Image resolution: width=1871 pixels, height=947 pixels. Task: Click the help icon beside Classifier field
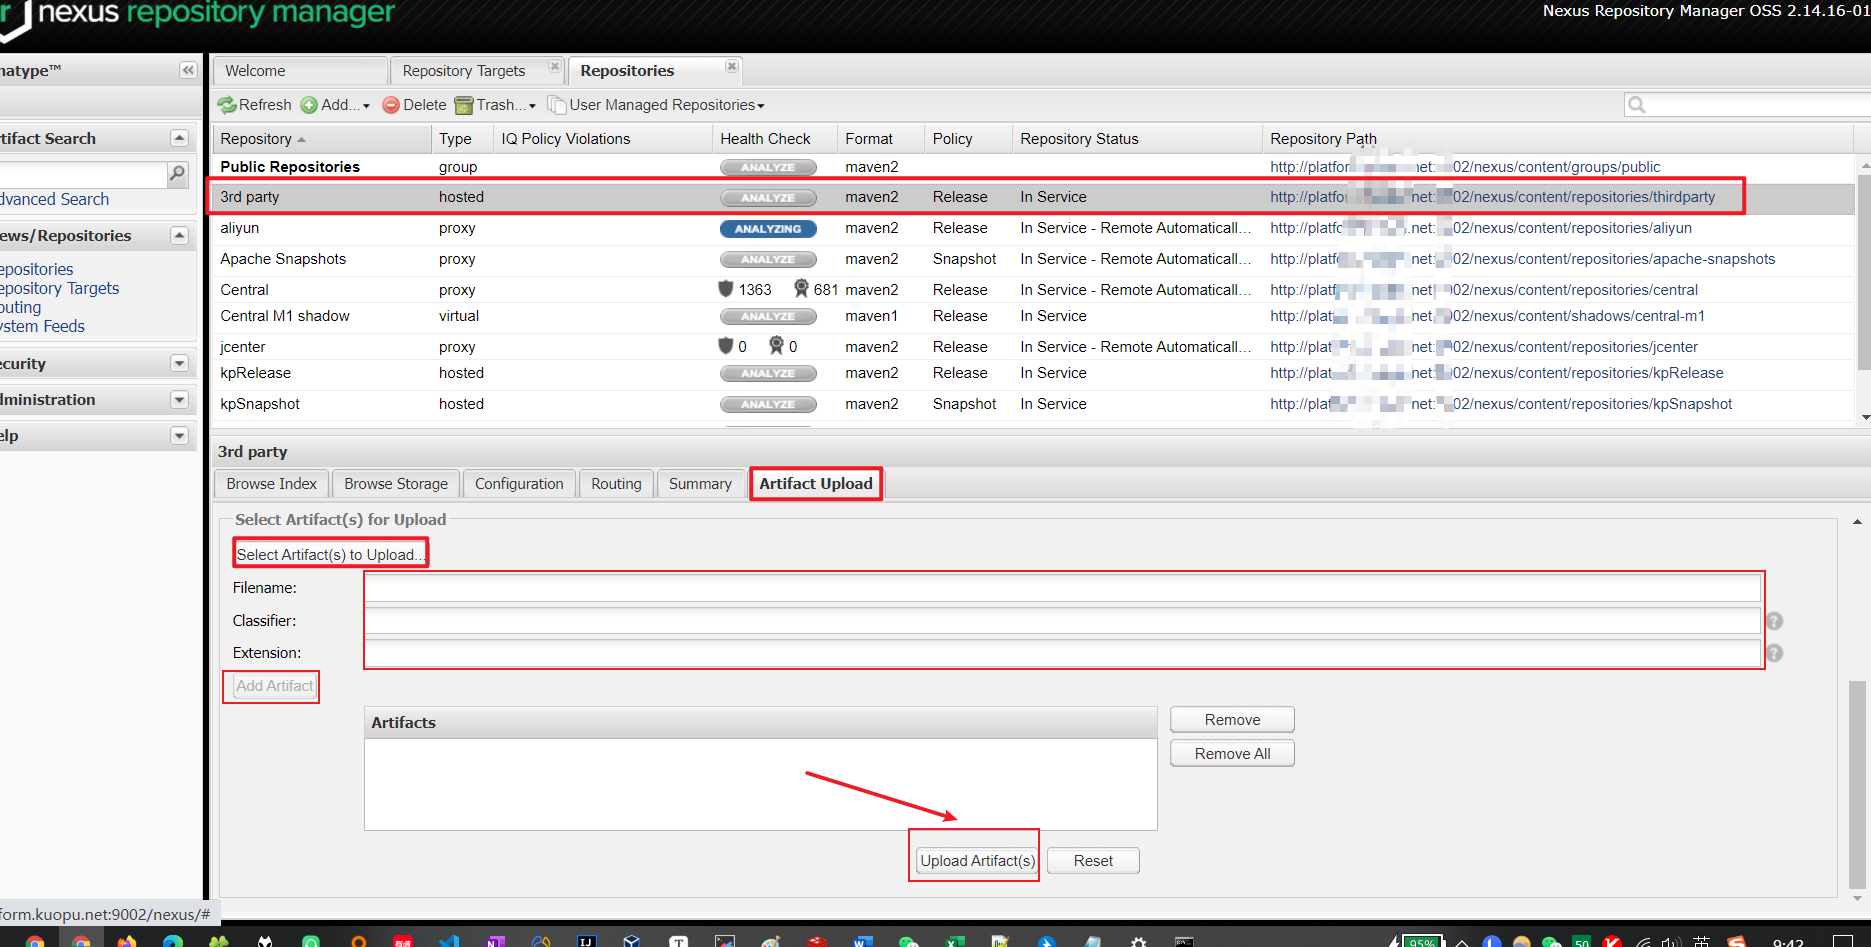[x=1774, y=621]
